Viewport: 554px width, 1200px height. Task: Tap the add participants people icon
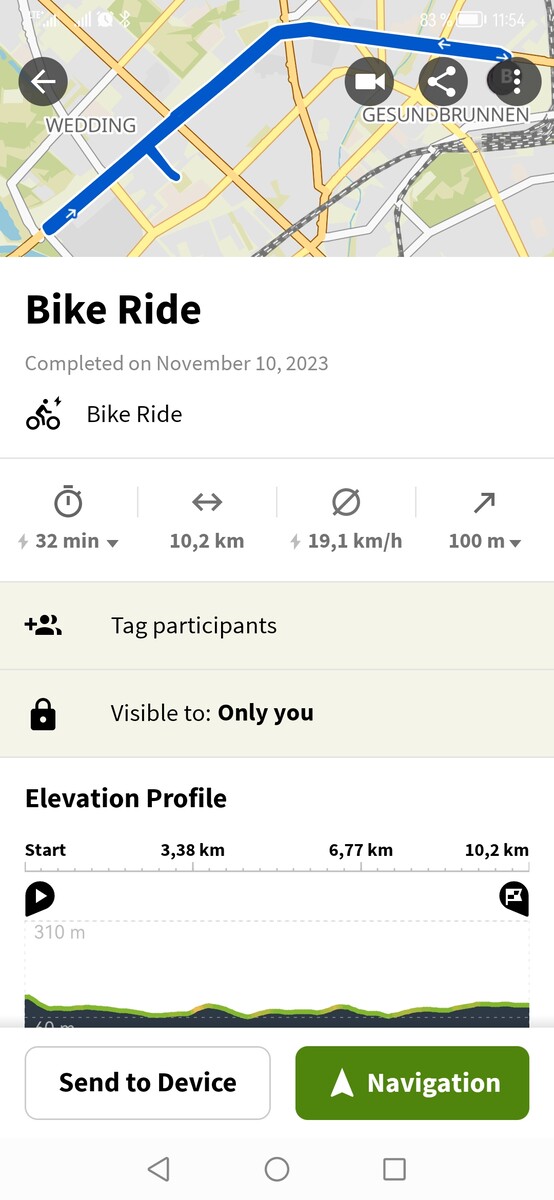pyautogui.click(x=43, y=626)
